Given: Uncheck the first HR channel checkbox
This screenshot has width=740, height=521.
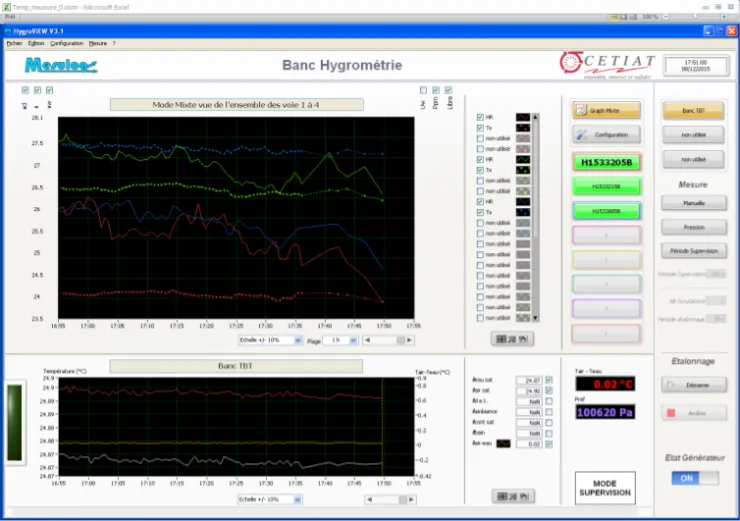Looking at the screenshot, I should click(x=480, y=117).
